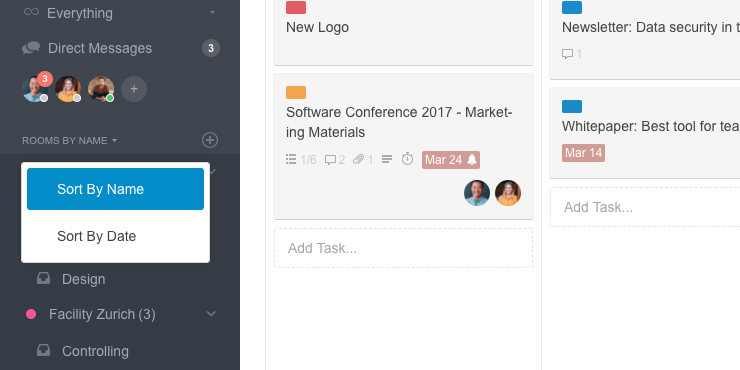The width and height of the screenshot is (740, 370).
Task: Open the Rooms By Name sort dropdown
Action: pyautogui.click(x=69, y=141)
